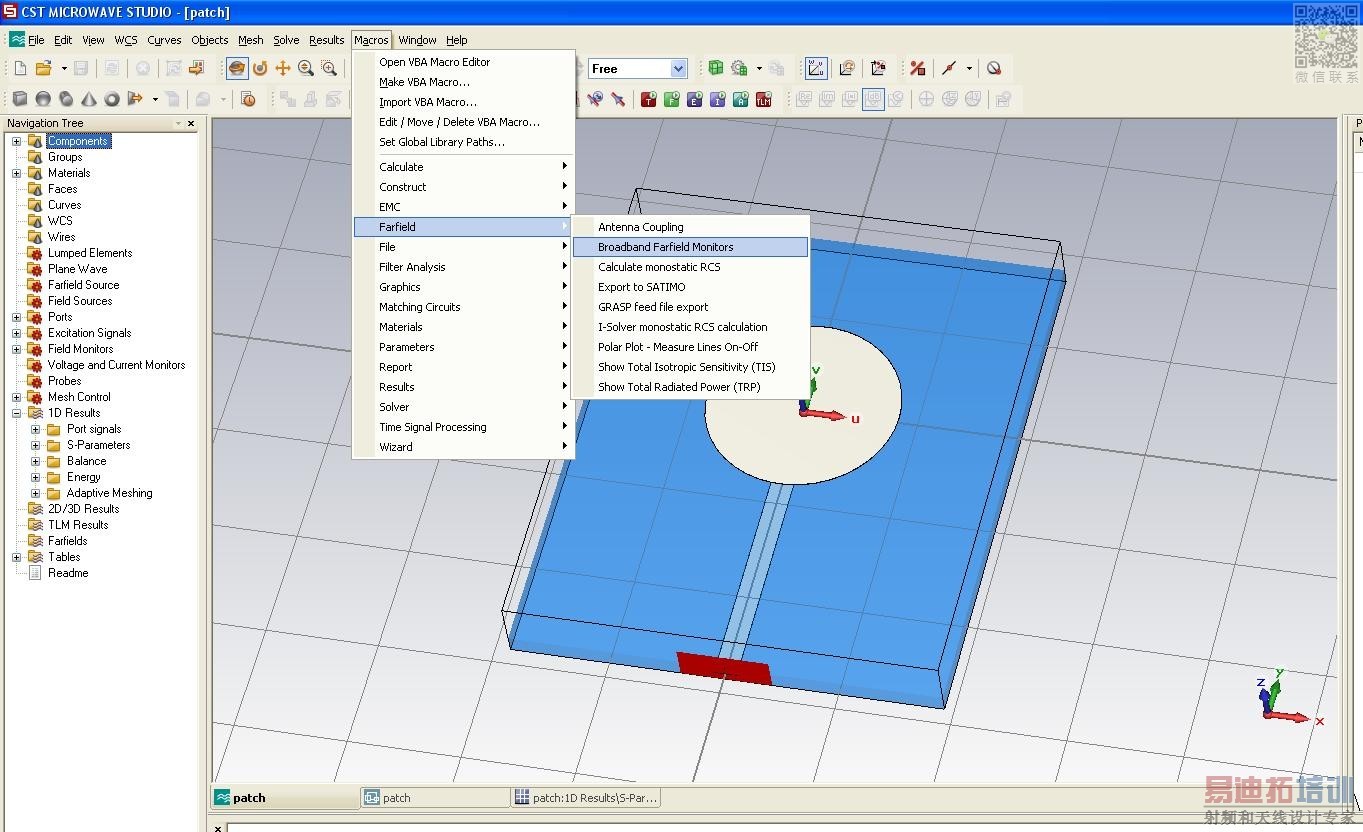Expand the Components tree node
This screenshot has width=1363, height=832.
pos(16,141)
